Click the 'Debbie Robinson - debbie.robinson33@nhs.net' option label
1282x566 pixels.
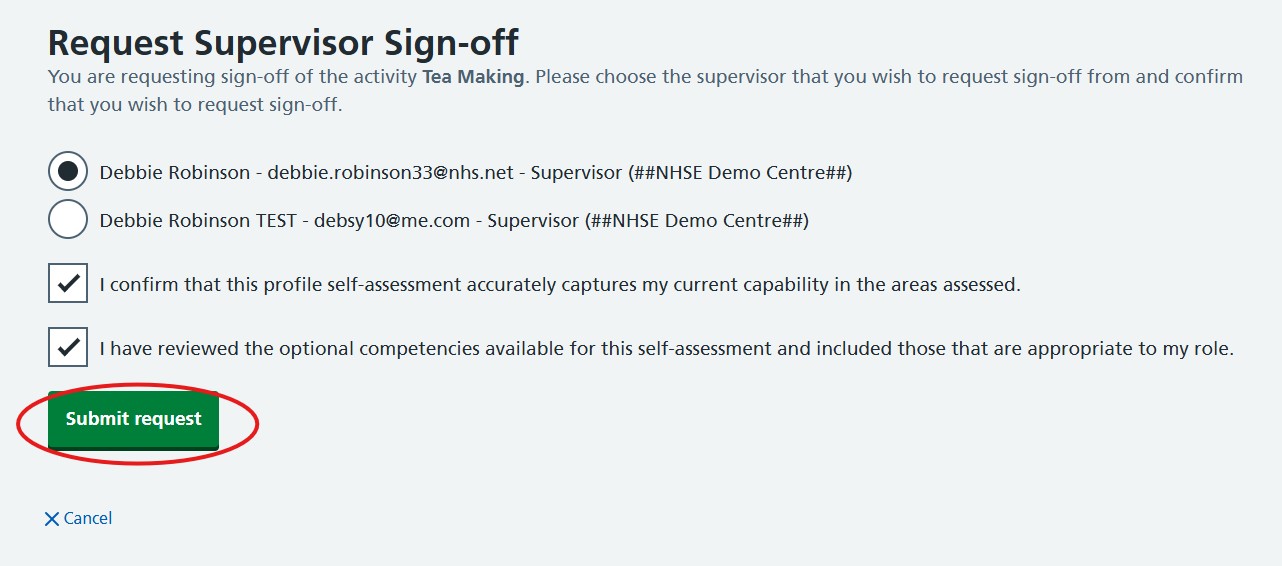475,172
